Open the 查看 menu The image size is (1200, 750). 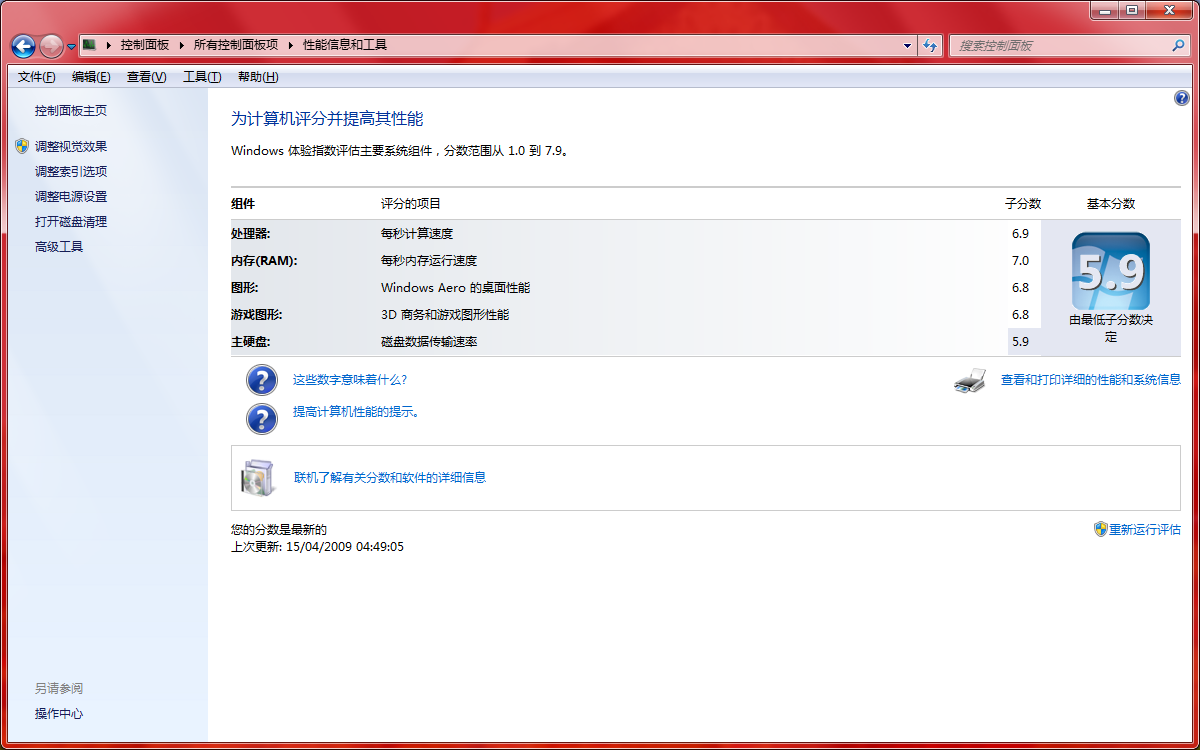[x=145, y=77]
